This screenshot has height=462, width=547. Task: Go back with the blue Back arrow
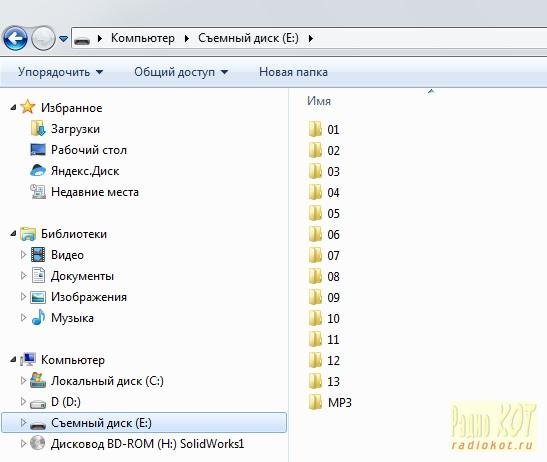[x=15, y=38]
